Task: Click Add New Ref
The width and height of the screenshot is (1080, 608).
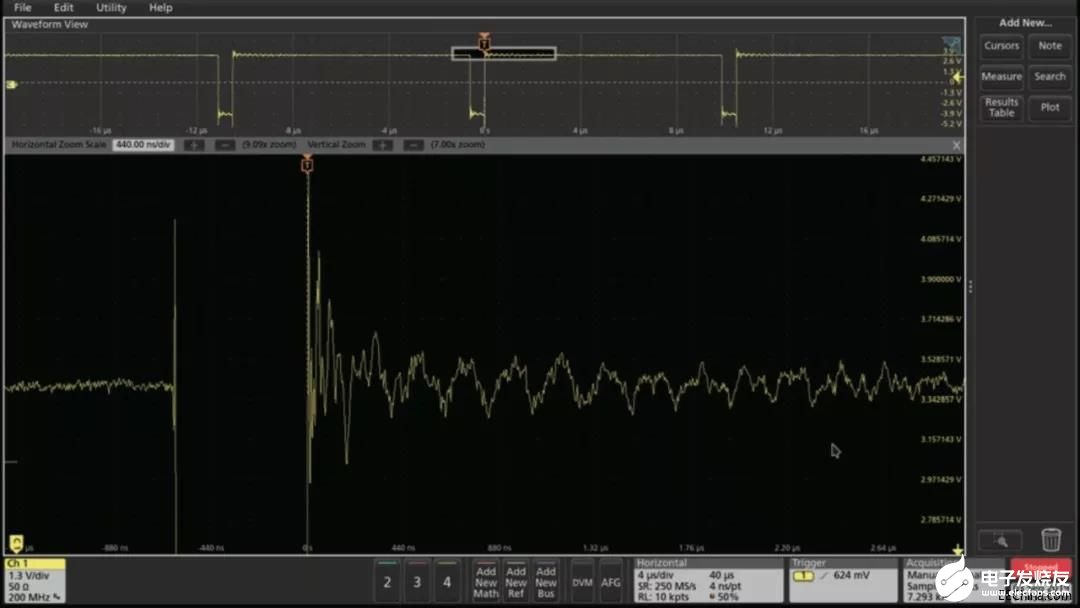Action: coord(516,582)
